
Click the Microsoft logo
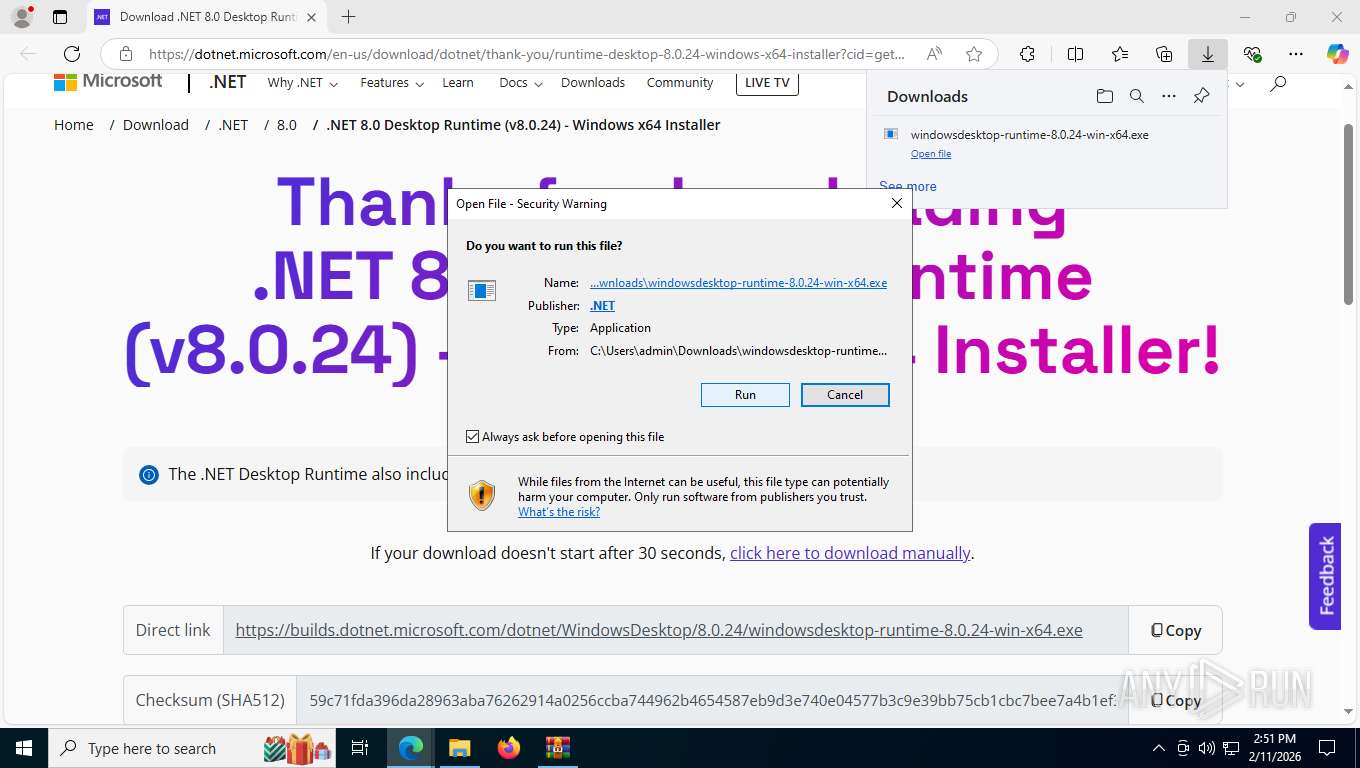point(108,82)
